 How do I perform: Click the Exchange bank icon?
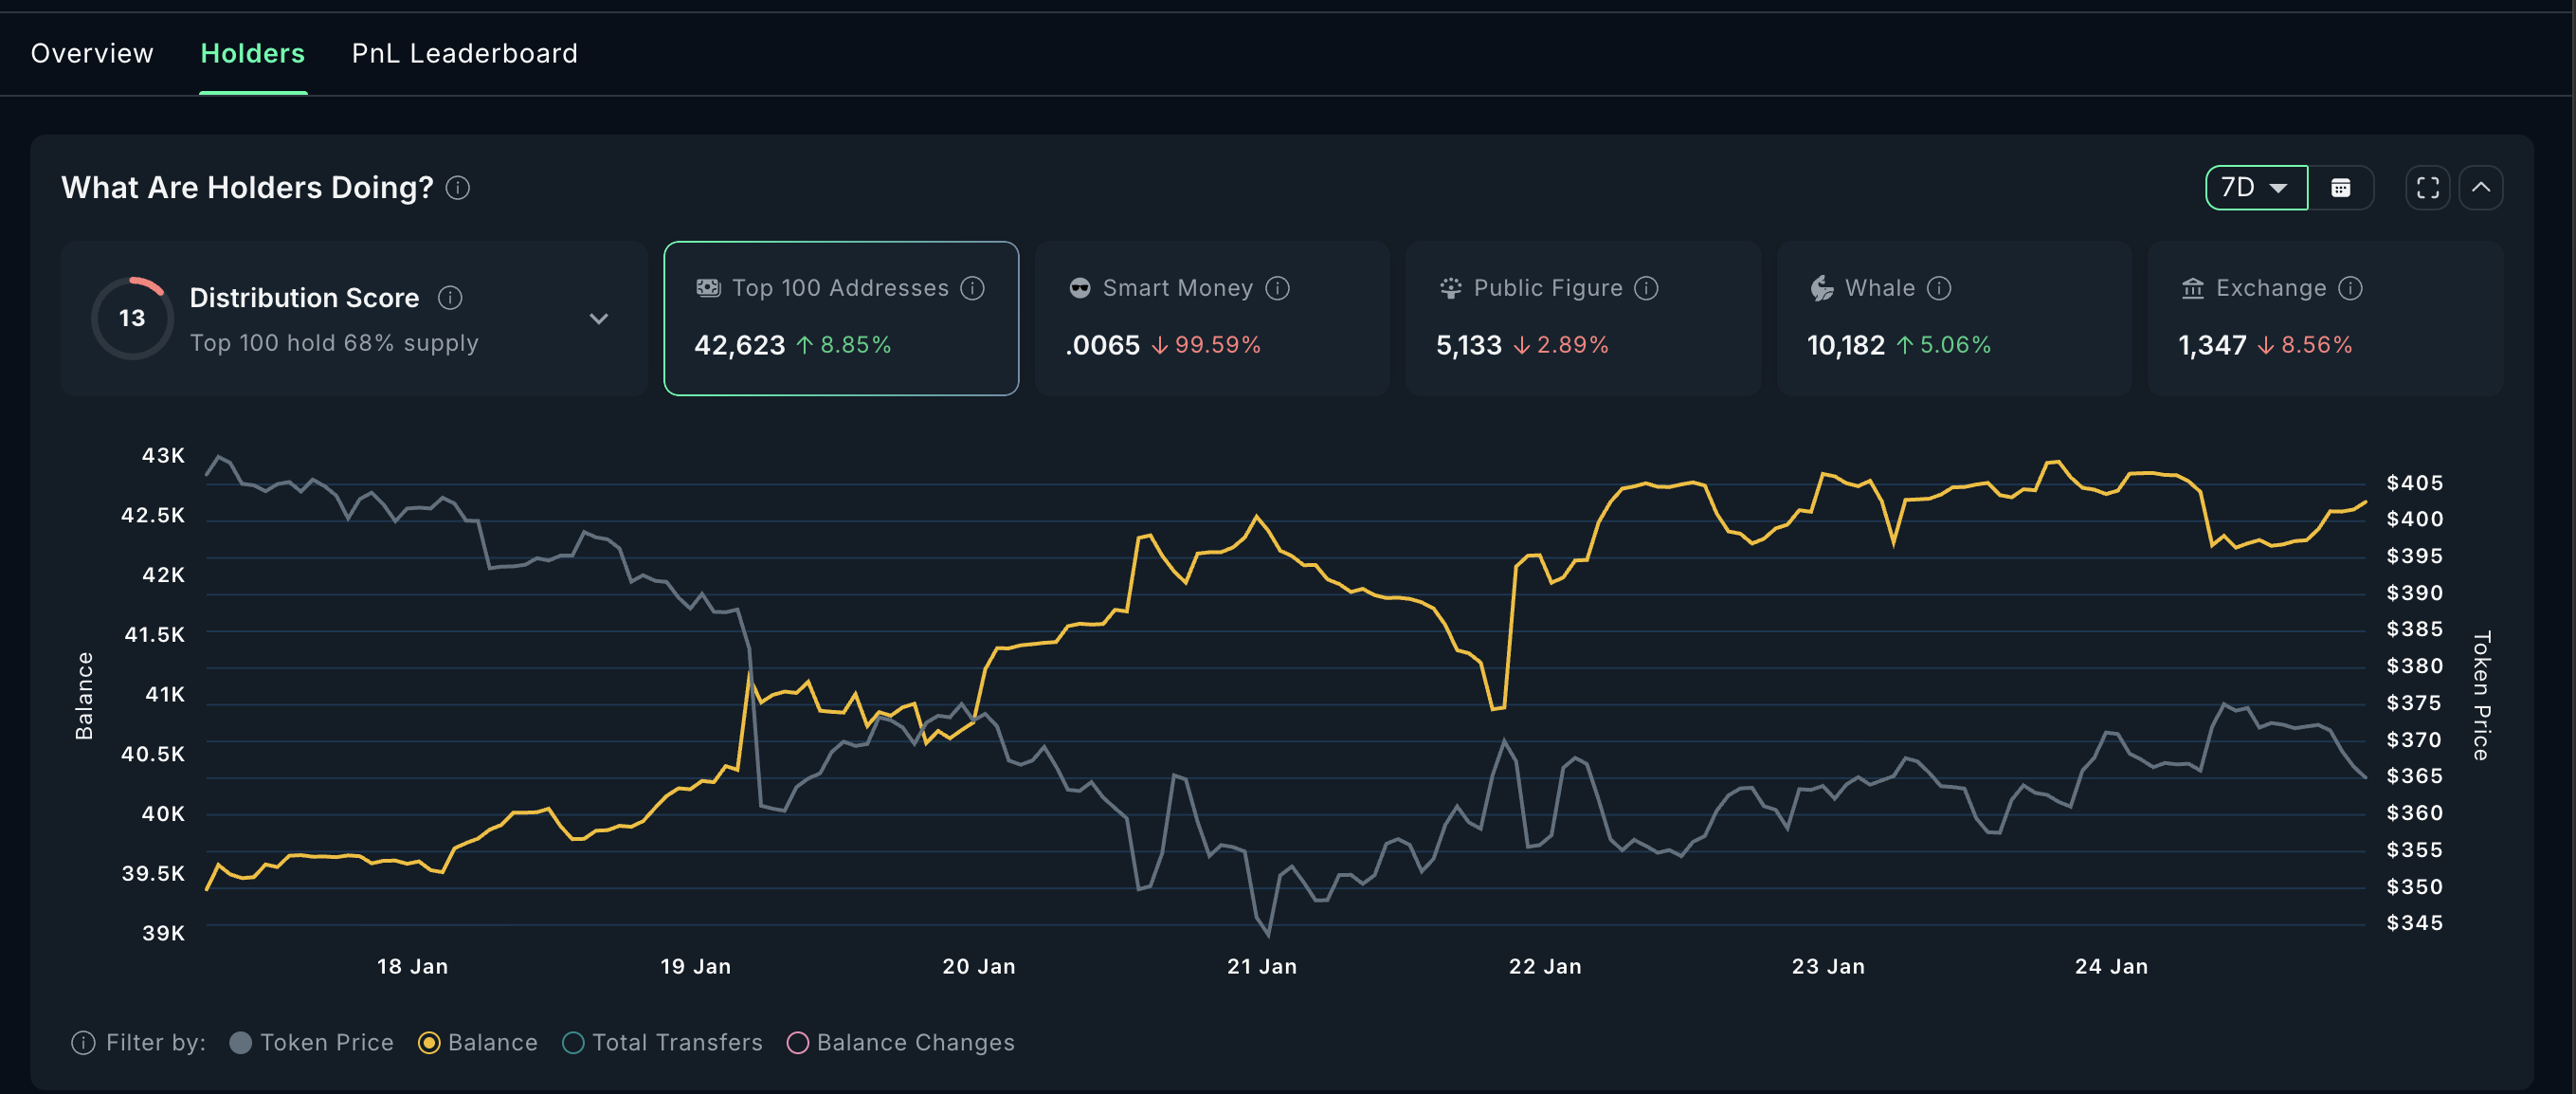[x=2191, y=288]
